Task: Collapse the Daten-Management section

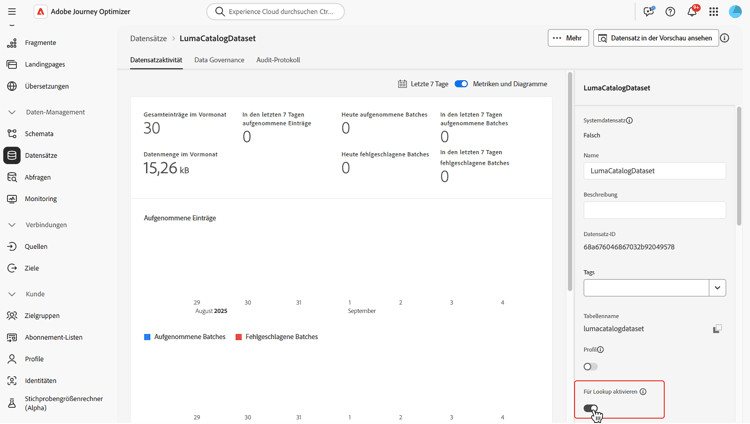Action: (x=12, y=112)
